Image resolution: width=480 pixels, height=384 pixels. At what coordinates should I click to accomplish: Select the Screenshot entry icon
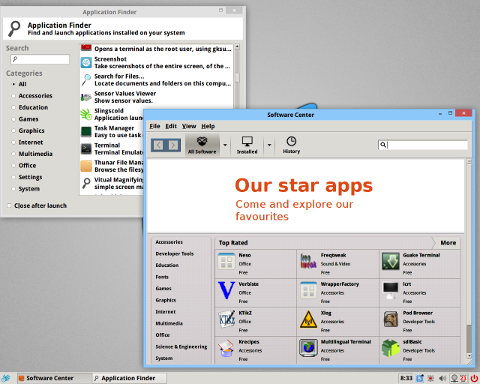tap(86, 62)
